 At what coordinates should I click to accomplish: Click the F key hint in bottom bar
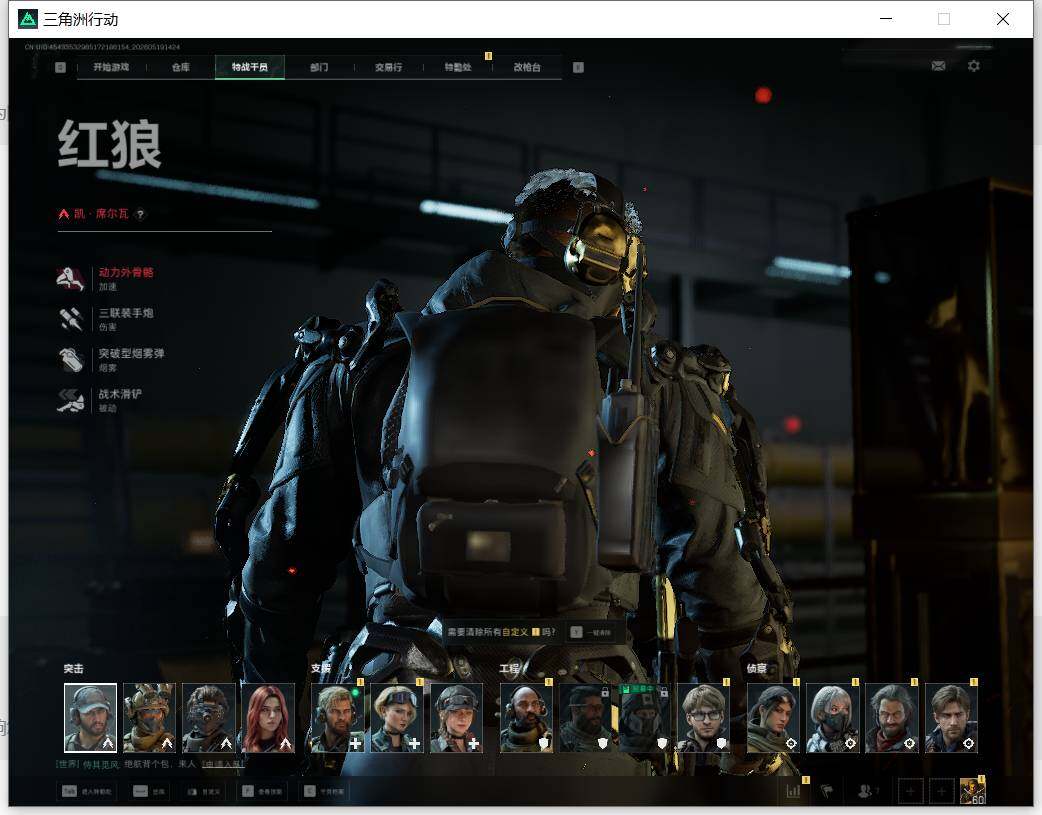247,791
